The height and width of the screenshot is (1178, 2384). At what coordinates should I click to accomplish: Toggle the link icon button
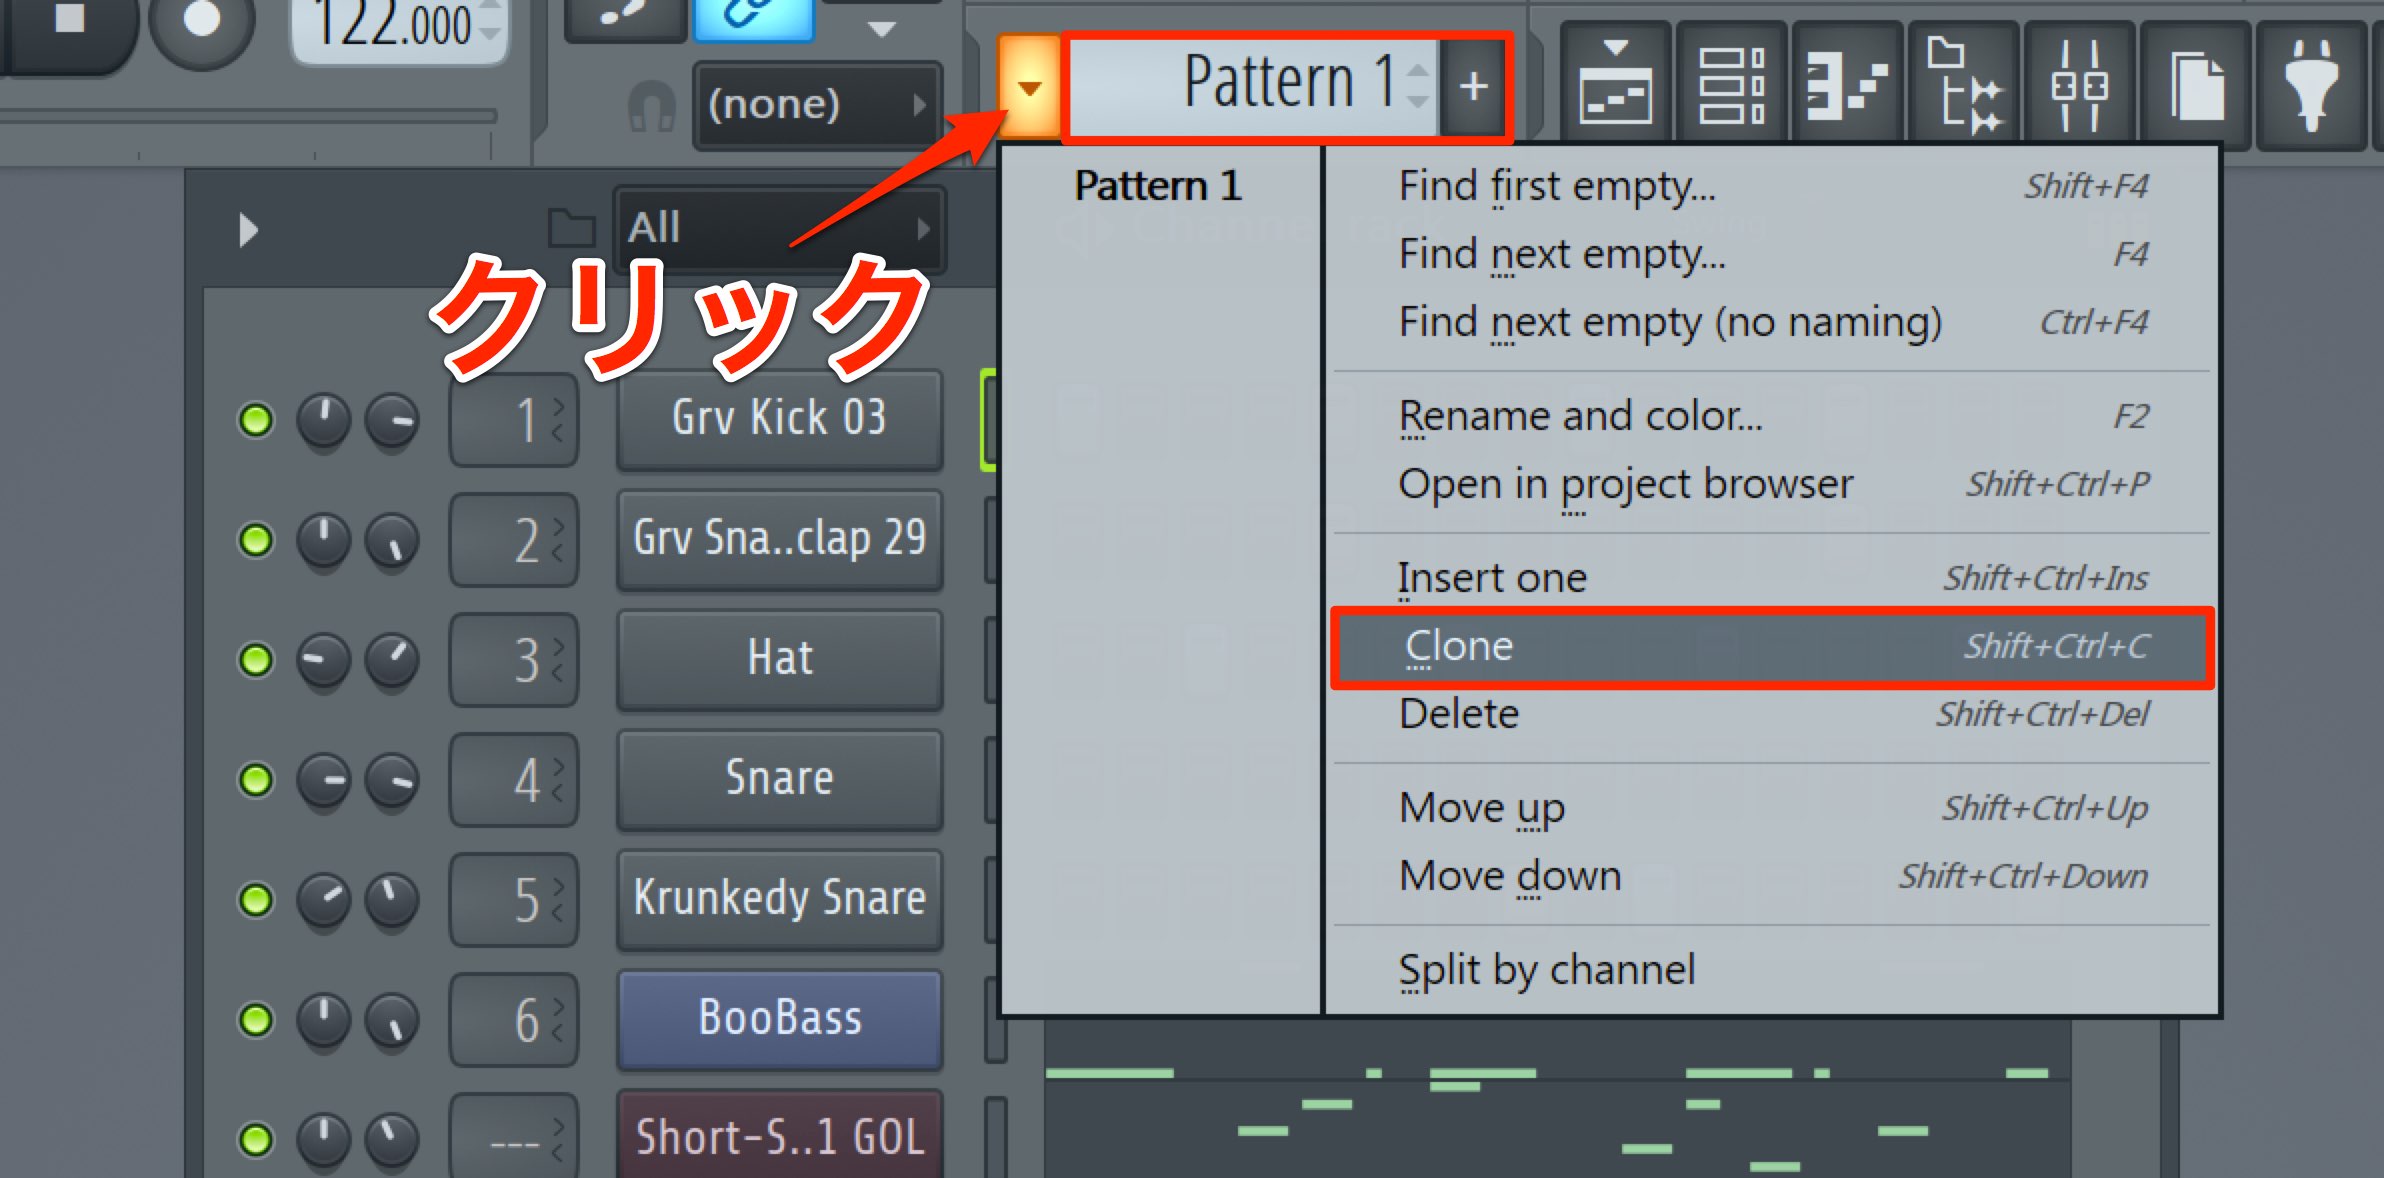pyautogui.click(x=752, y=16)
